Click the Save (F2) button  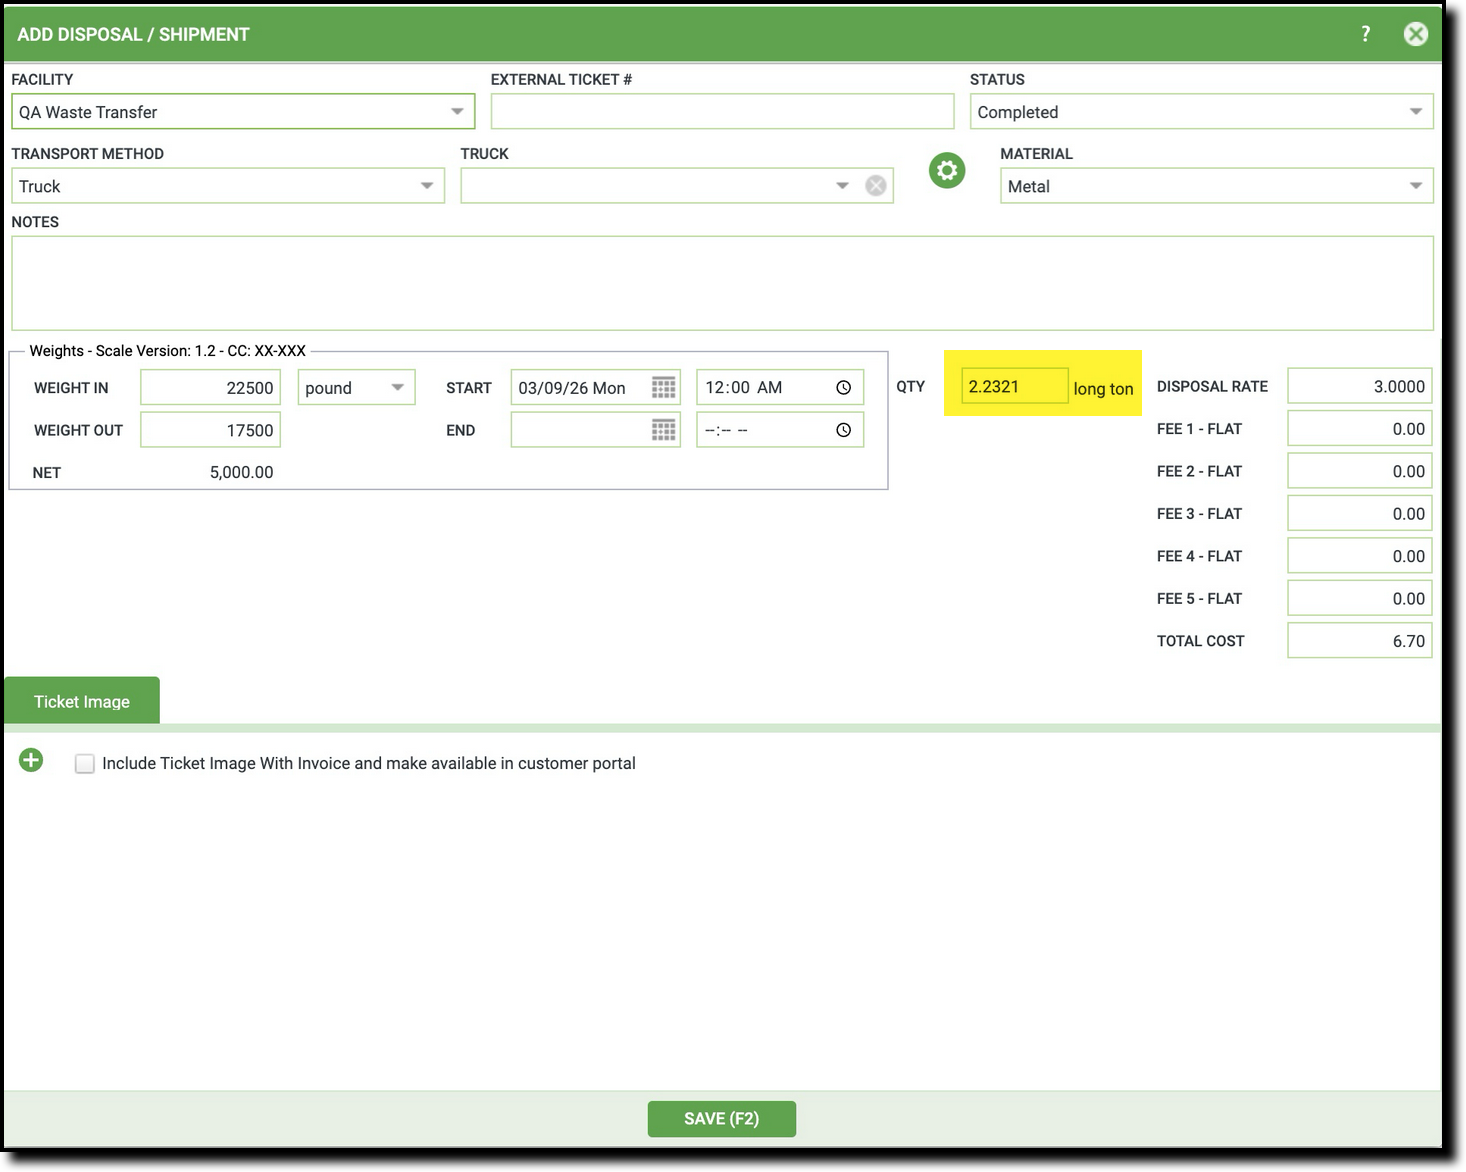[722, 1119]
